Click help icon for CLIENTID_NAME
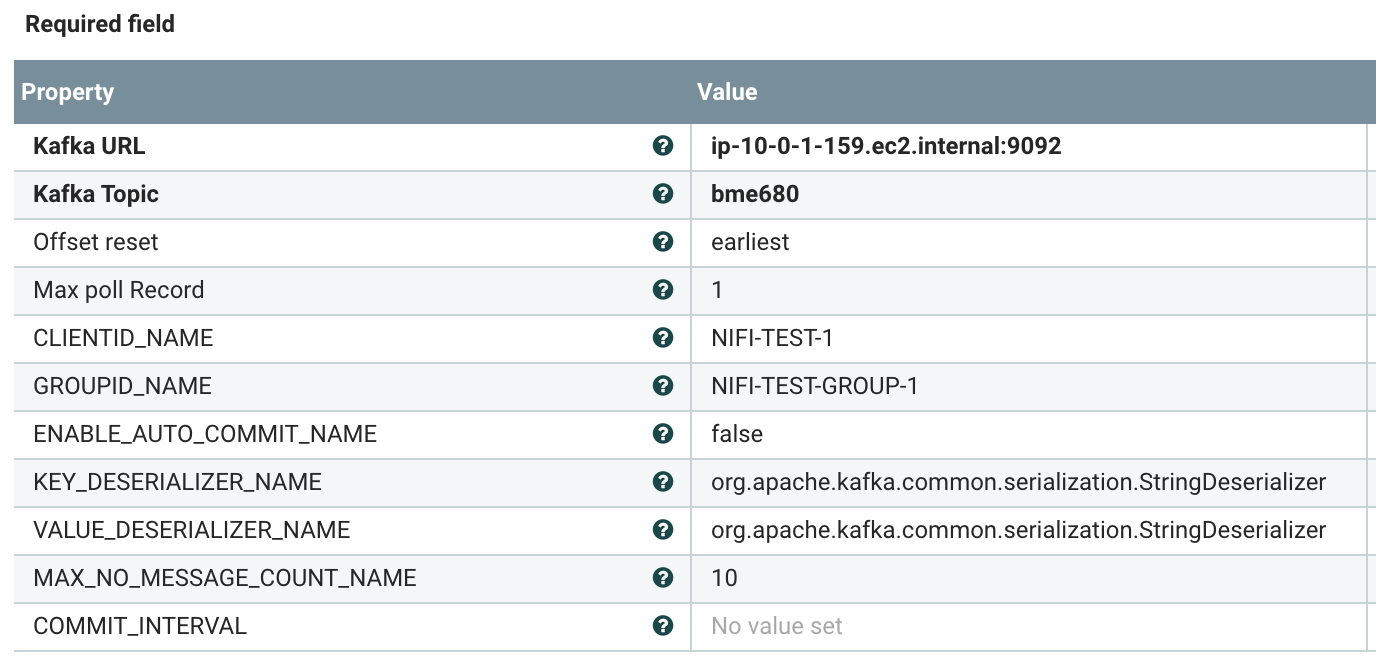Image resolution: width=1376 pixels, height=656 pixels. [662, 338]
